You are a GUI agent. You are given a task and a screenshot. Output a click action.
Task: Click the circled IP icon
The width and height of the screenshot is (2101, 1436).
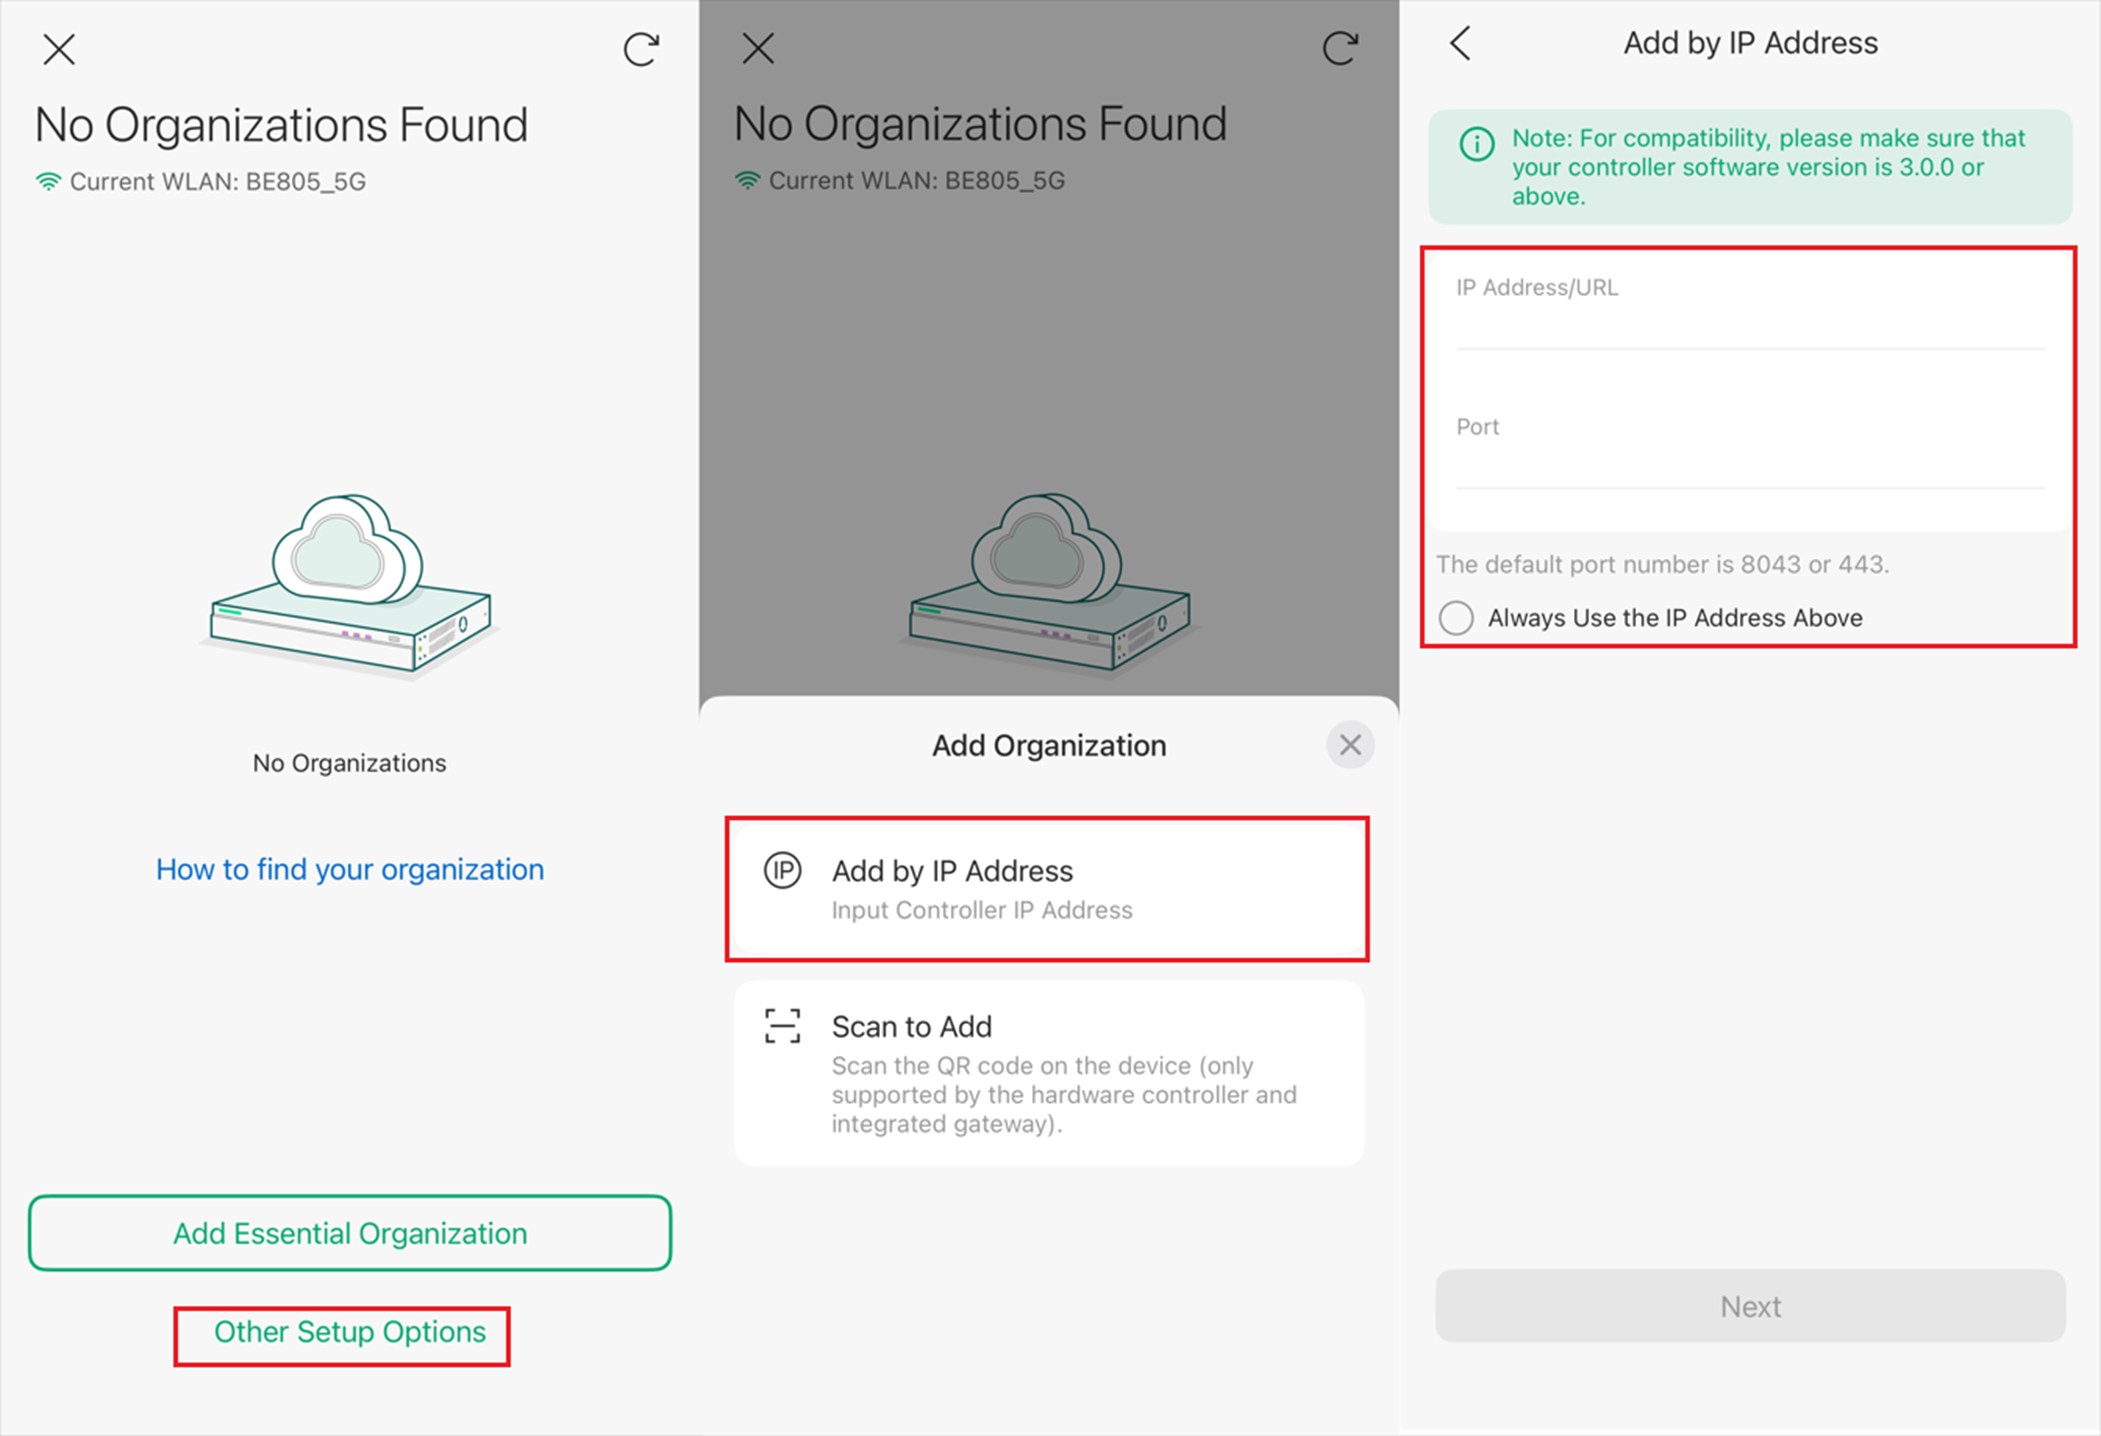(x=782, y=871)
